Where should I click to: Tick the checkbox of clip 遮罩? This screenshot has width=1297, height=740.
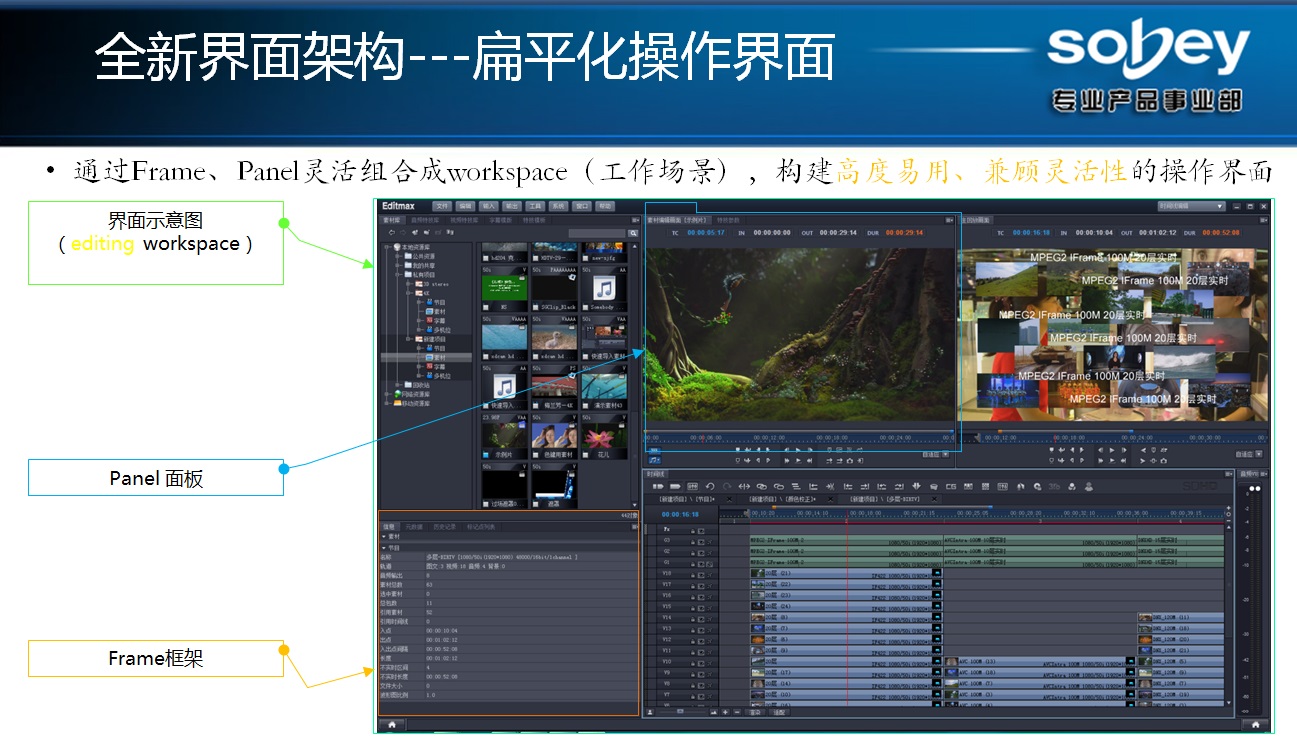click(x=536, y=503)
